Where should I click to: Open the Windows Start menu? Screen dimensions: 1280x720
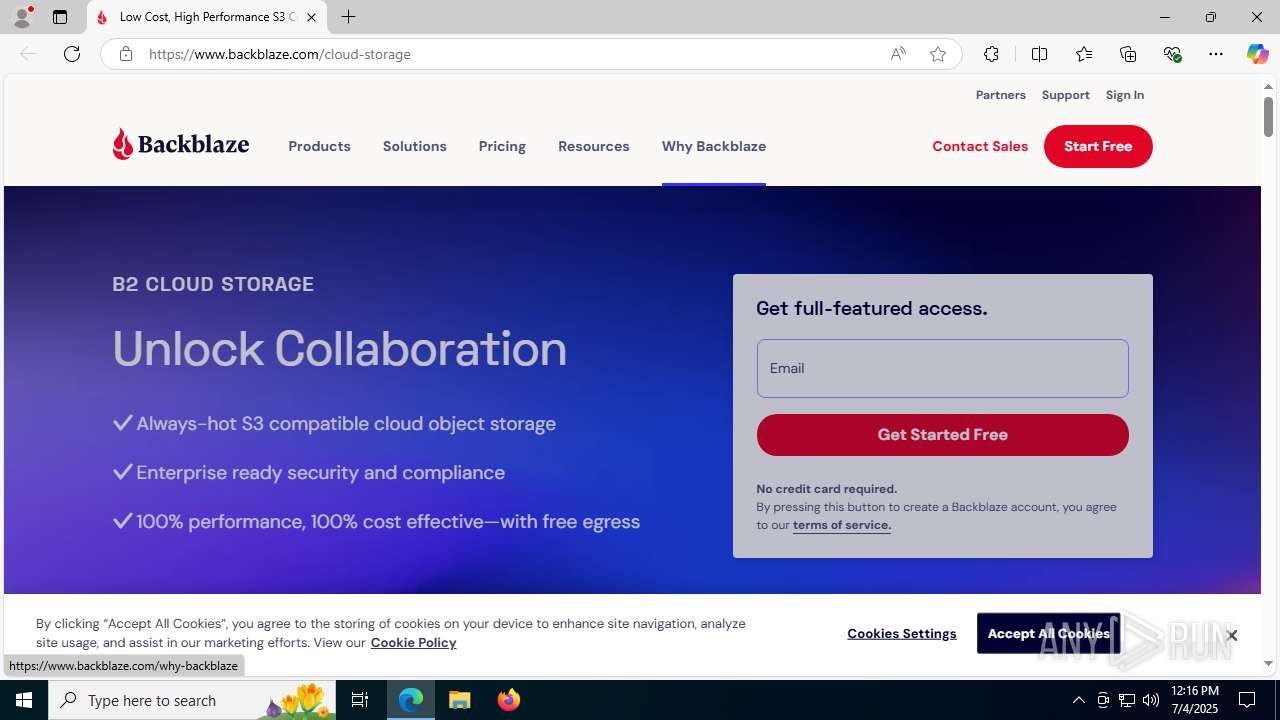(24, 700)
